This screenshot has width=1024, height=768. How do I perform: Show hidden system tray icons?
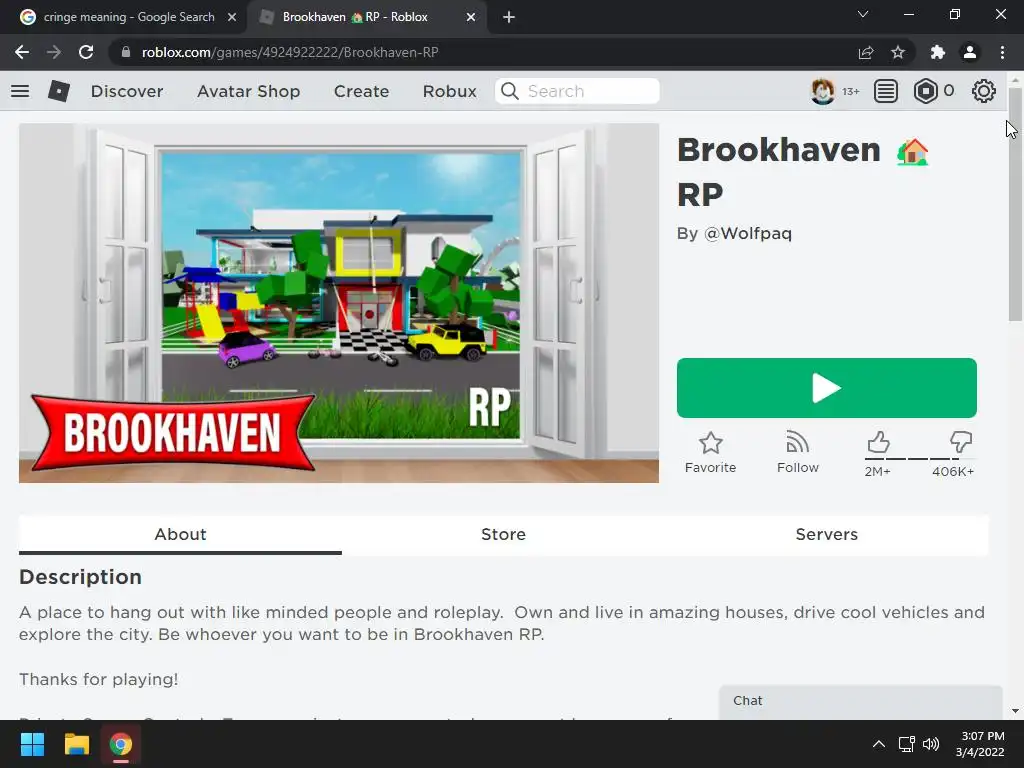(879, 744)
